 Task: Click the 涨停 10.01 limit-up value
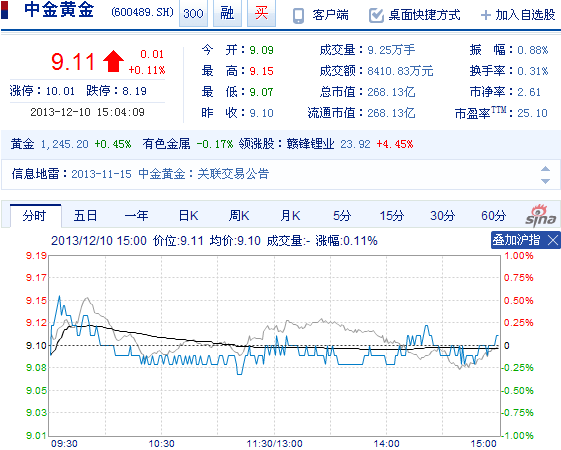[60, 91]
